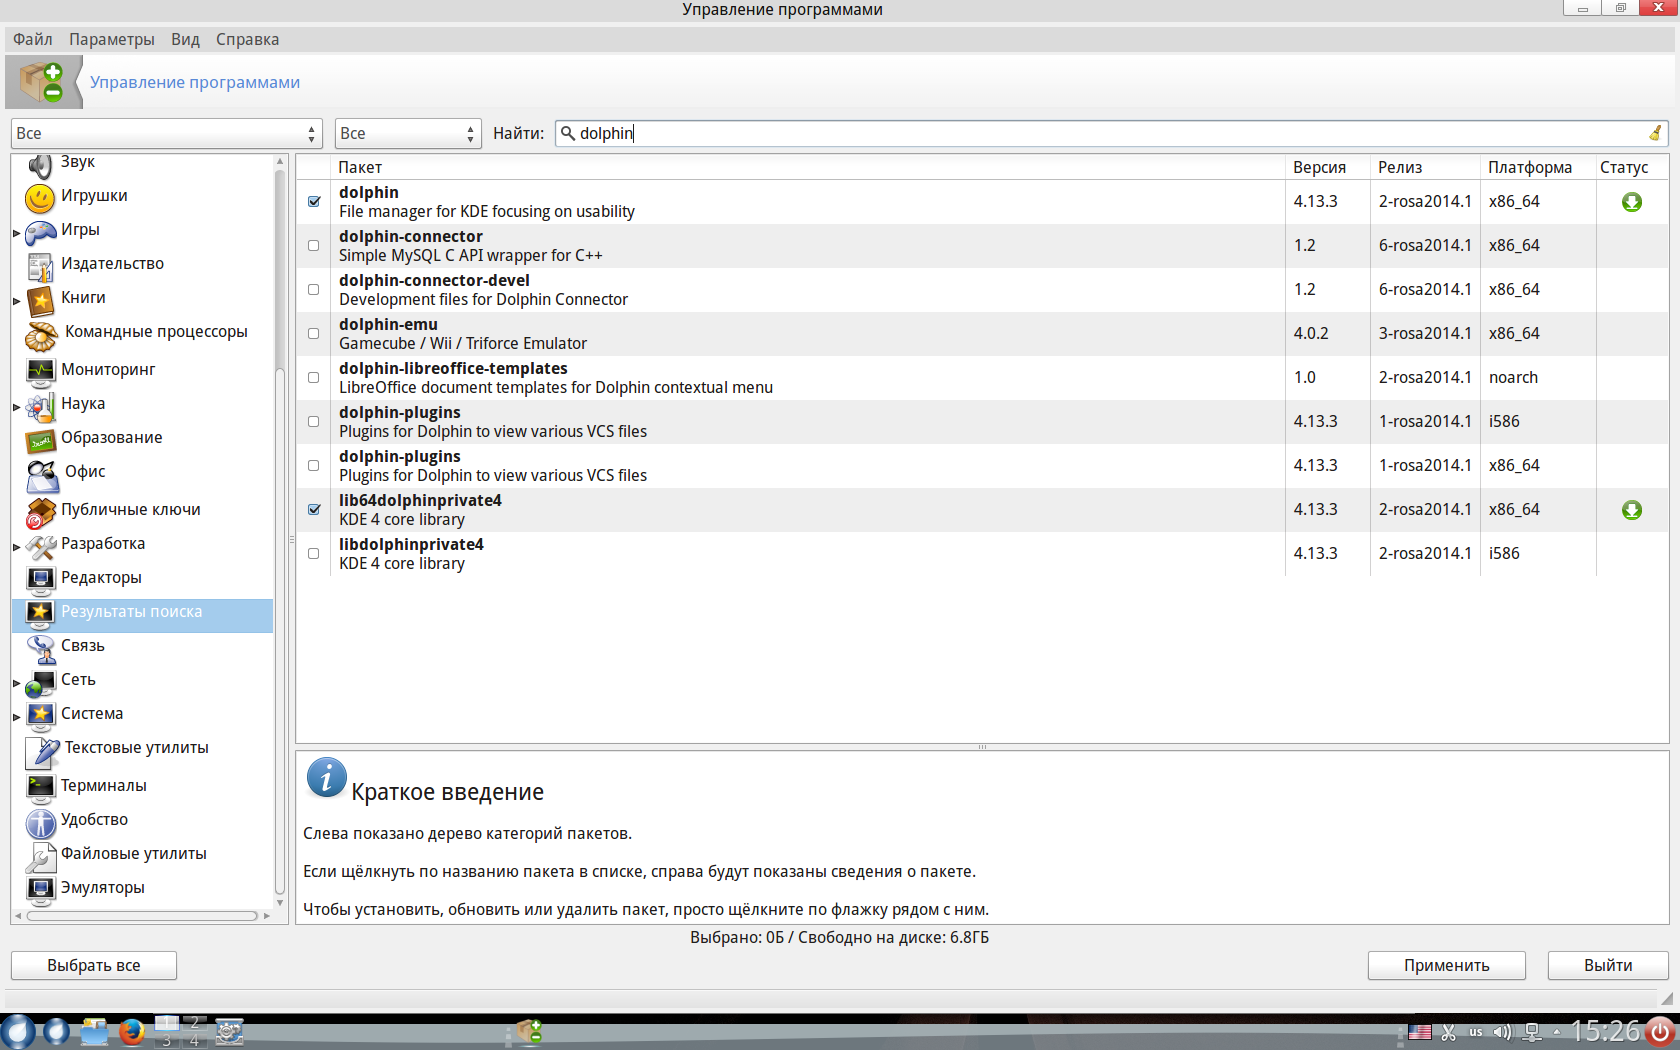Click the Редакторы category icon
This screenshot has height=1050, width=1680.
(x=40, y=579)
